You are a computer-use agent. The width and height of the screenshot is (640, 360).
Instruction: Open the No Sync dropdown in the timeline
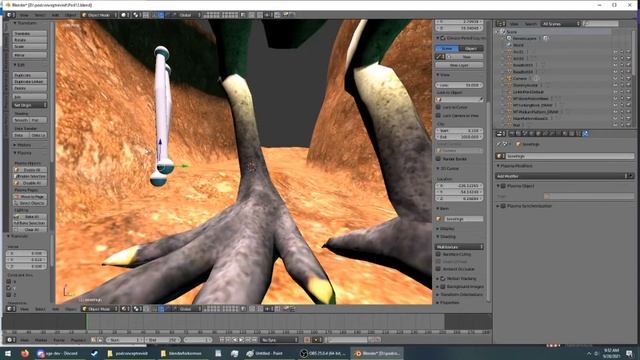point(280,340)
